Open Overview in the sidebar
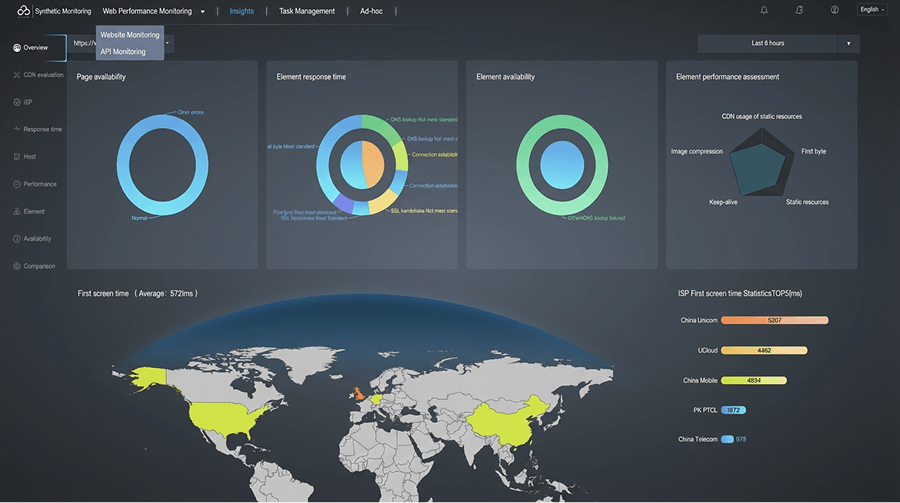This screenshot has width=900, height=503. click(x=36, y=48)
